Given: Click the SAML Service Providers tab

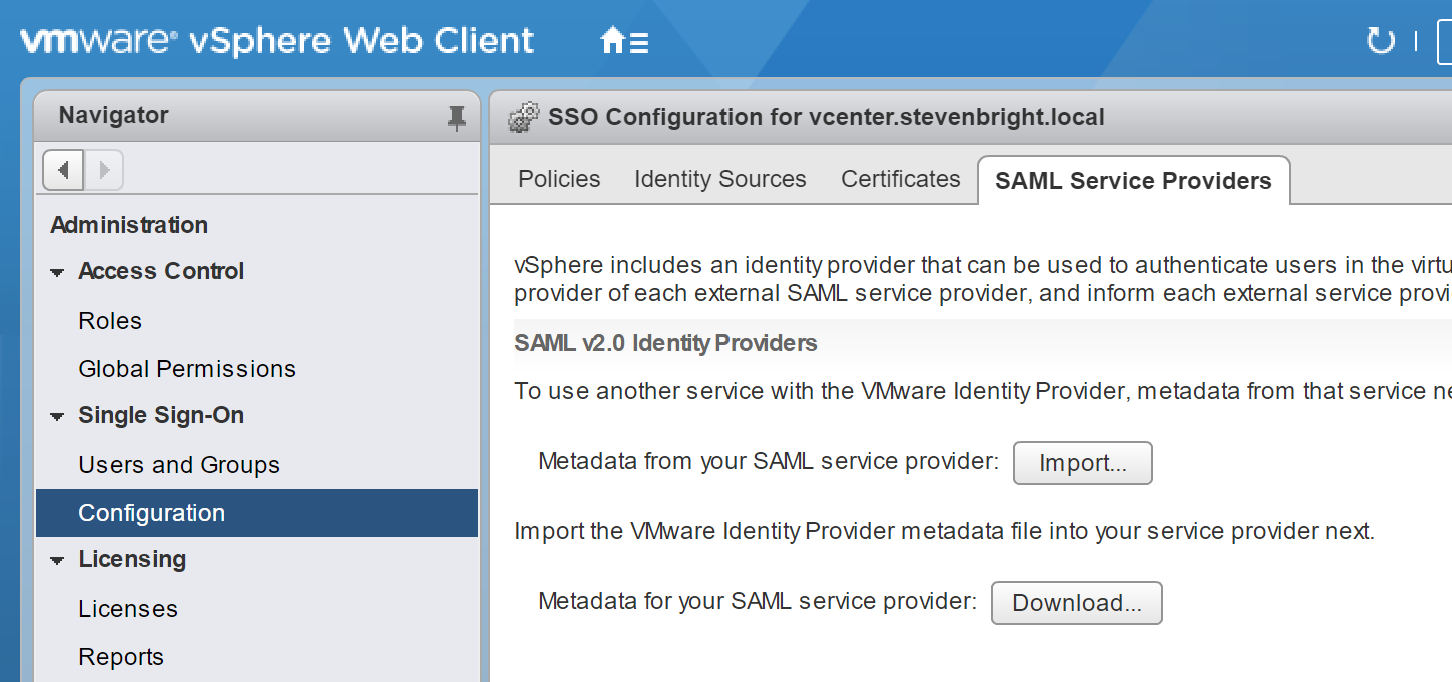Looking at the screenshot, I should pyautogui.click(x=1133, y=181).
